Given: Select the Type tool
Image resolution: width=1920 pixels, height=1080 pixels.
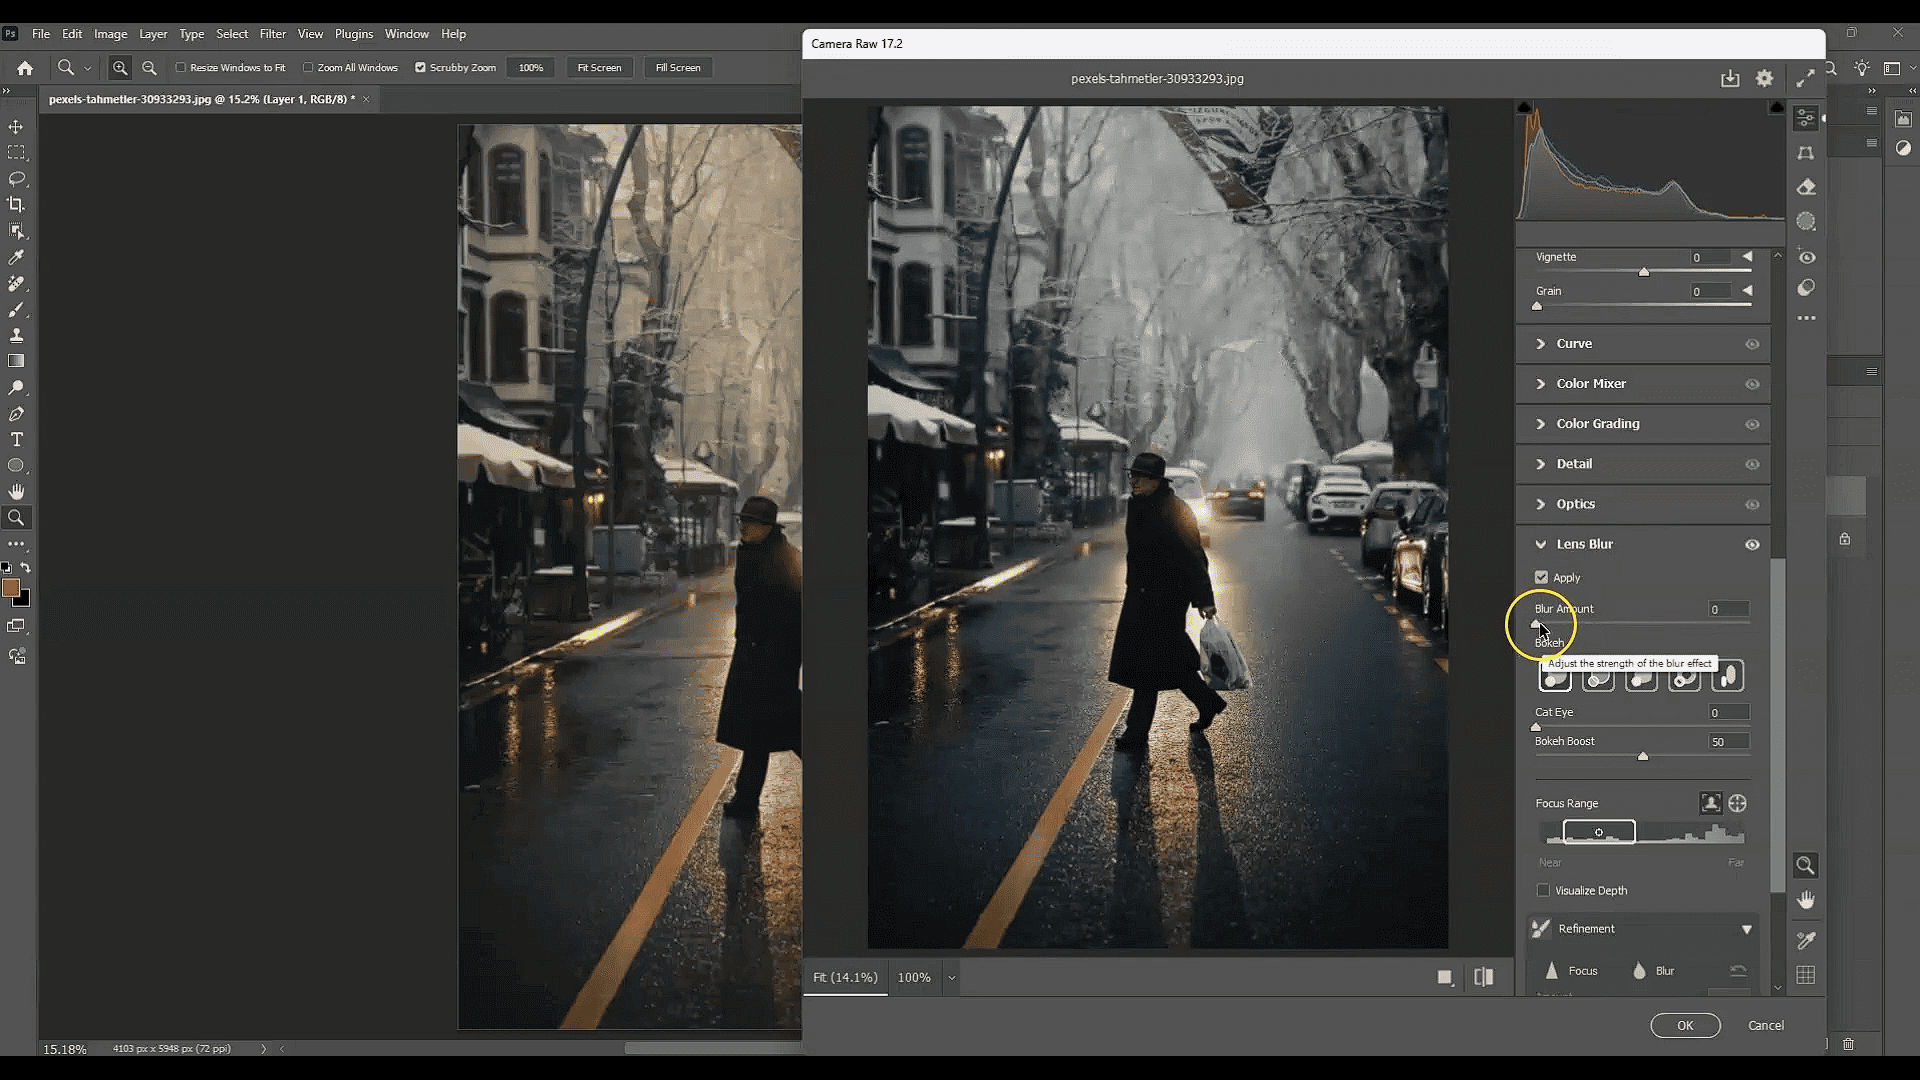Looking at the screenshot, I should (x=16, y=440).
